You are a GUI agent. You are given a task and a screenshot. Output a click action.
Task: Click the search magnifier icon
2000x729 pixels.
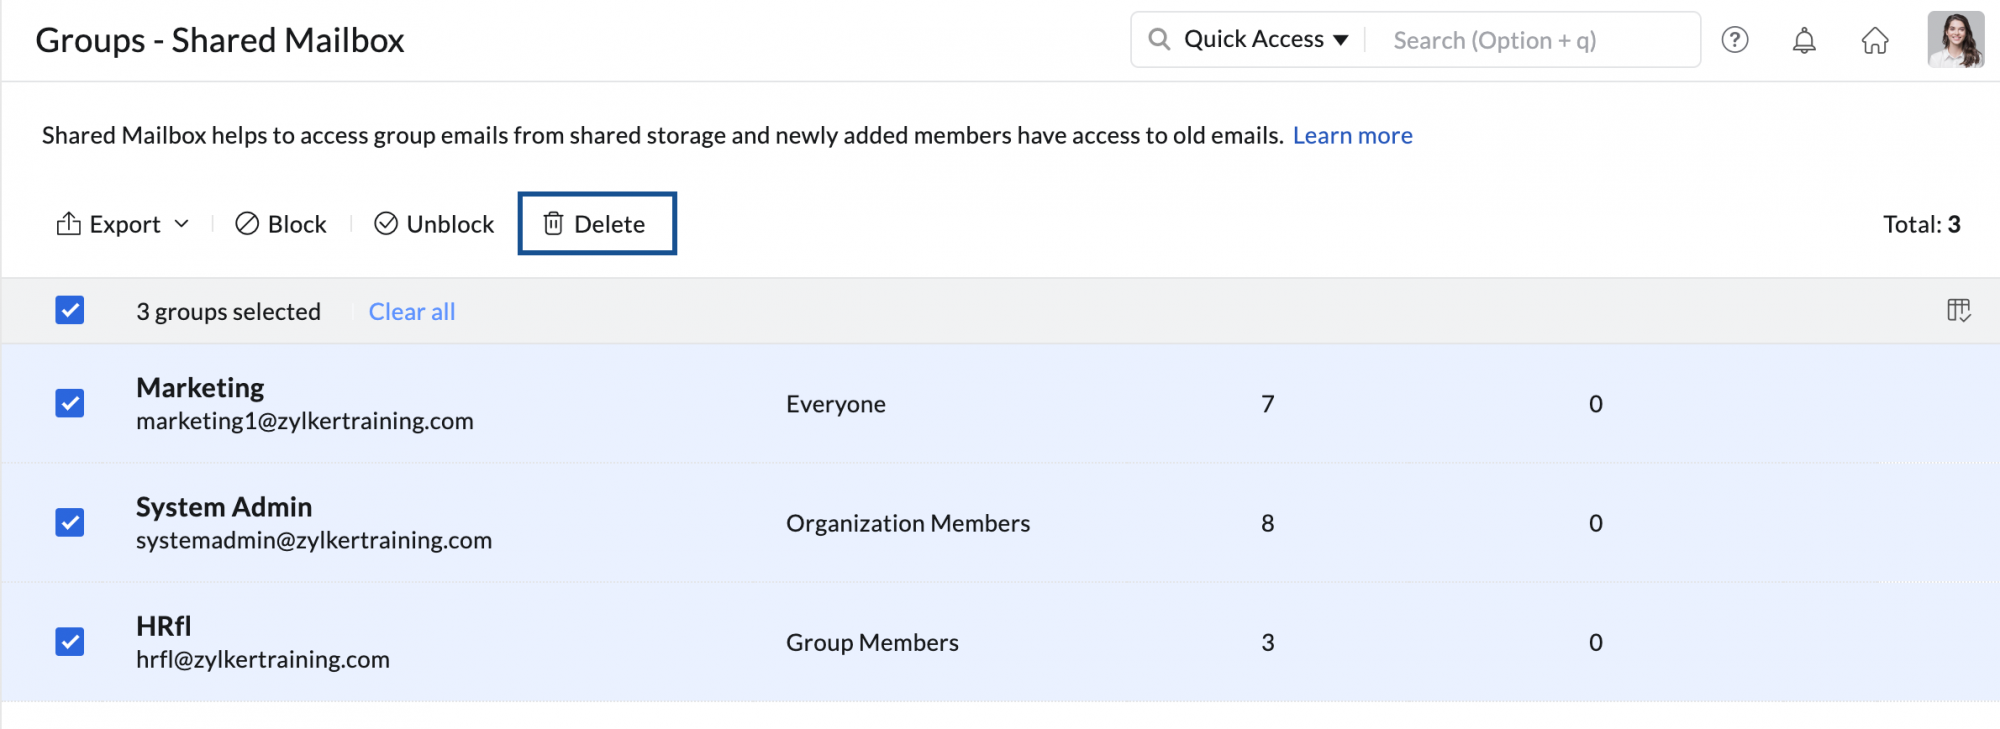1159,40
